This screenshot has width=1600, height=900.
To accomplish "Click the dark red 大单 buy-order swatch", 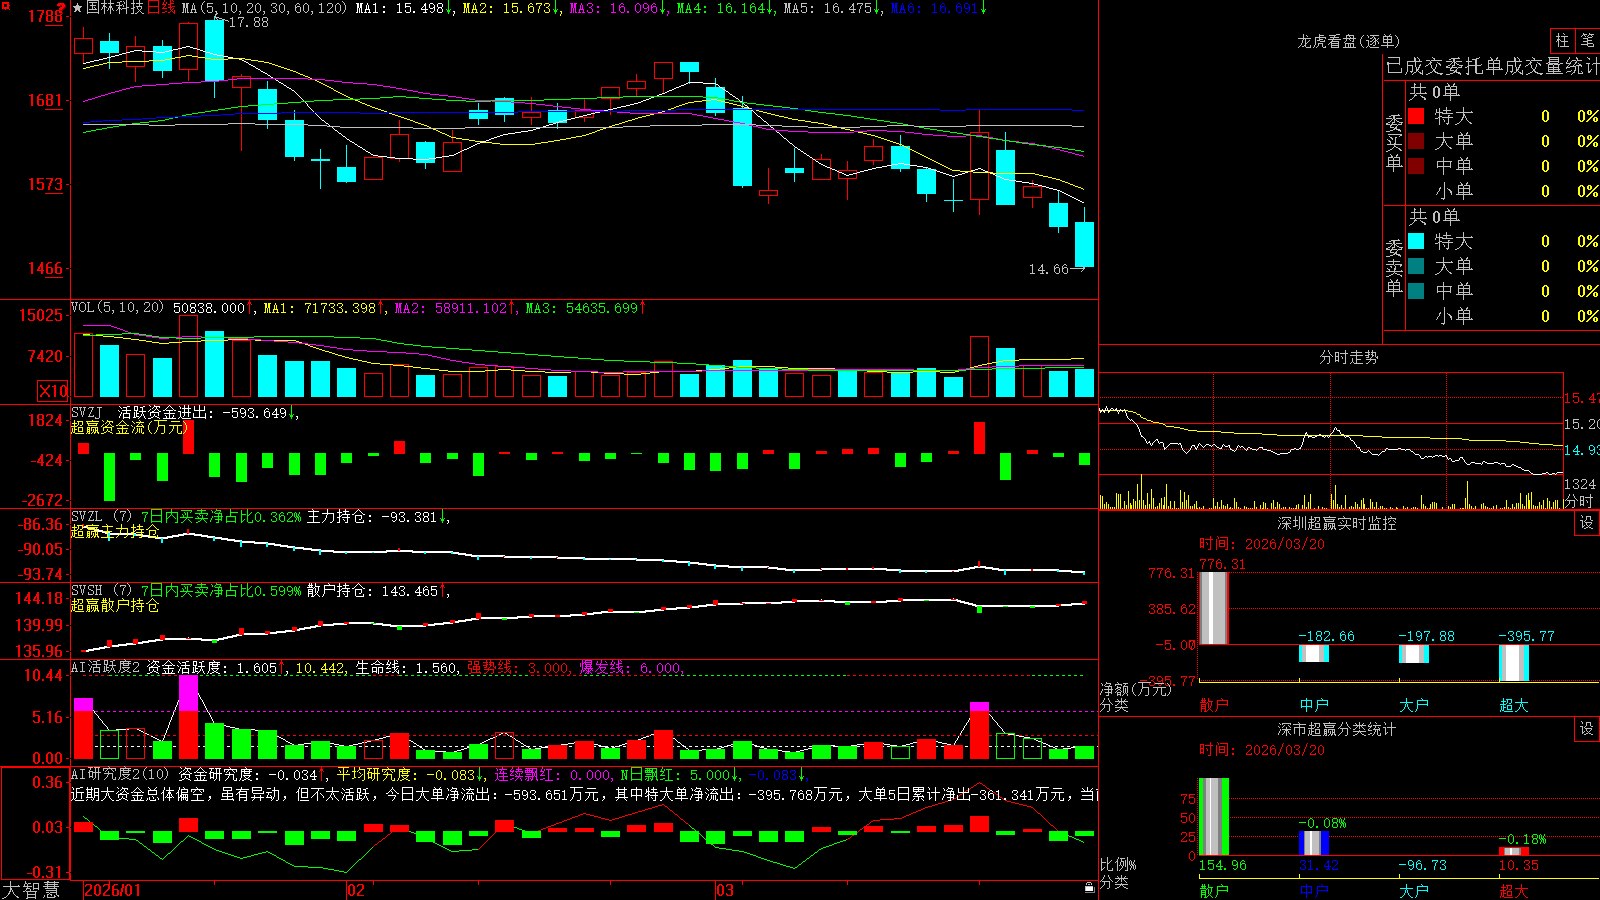I will pyautogui.click(x=1416, y=141).
